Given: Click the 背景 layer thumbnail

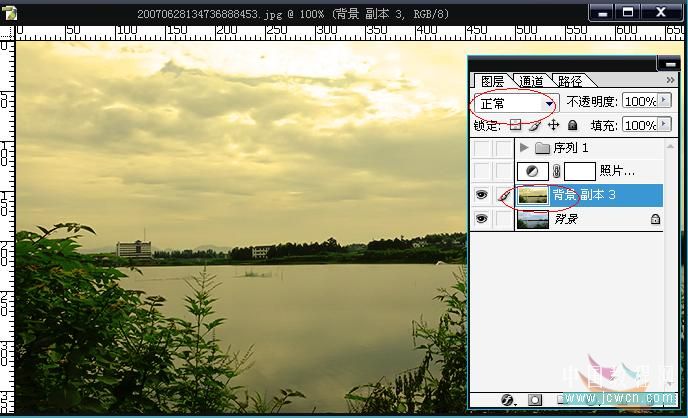Looking at the screenshot, I should click(x=533, y=219).
